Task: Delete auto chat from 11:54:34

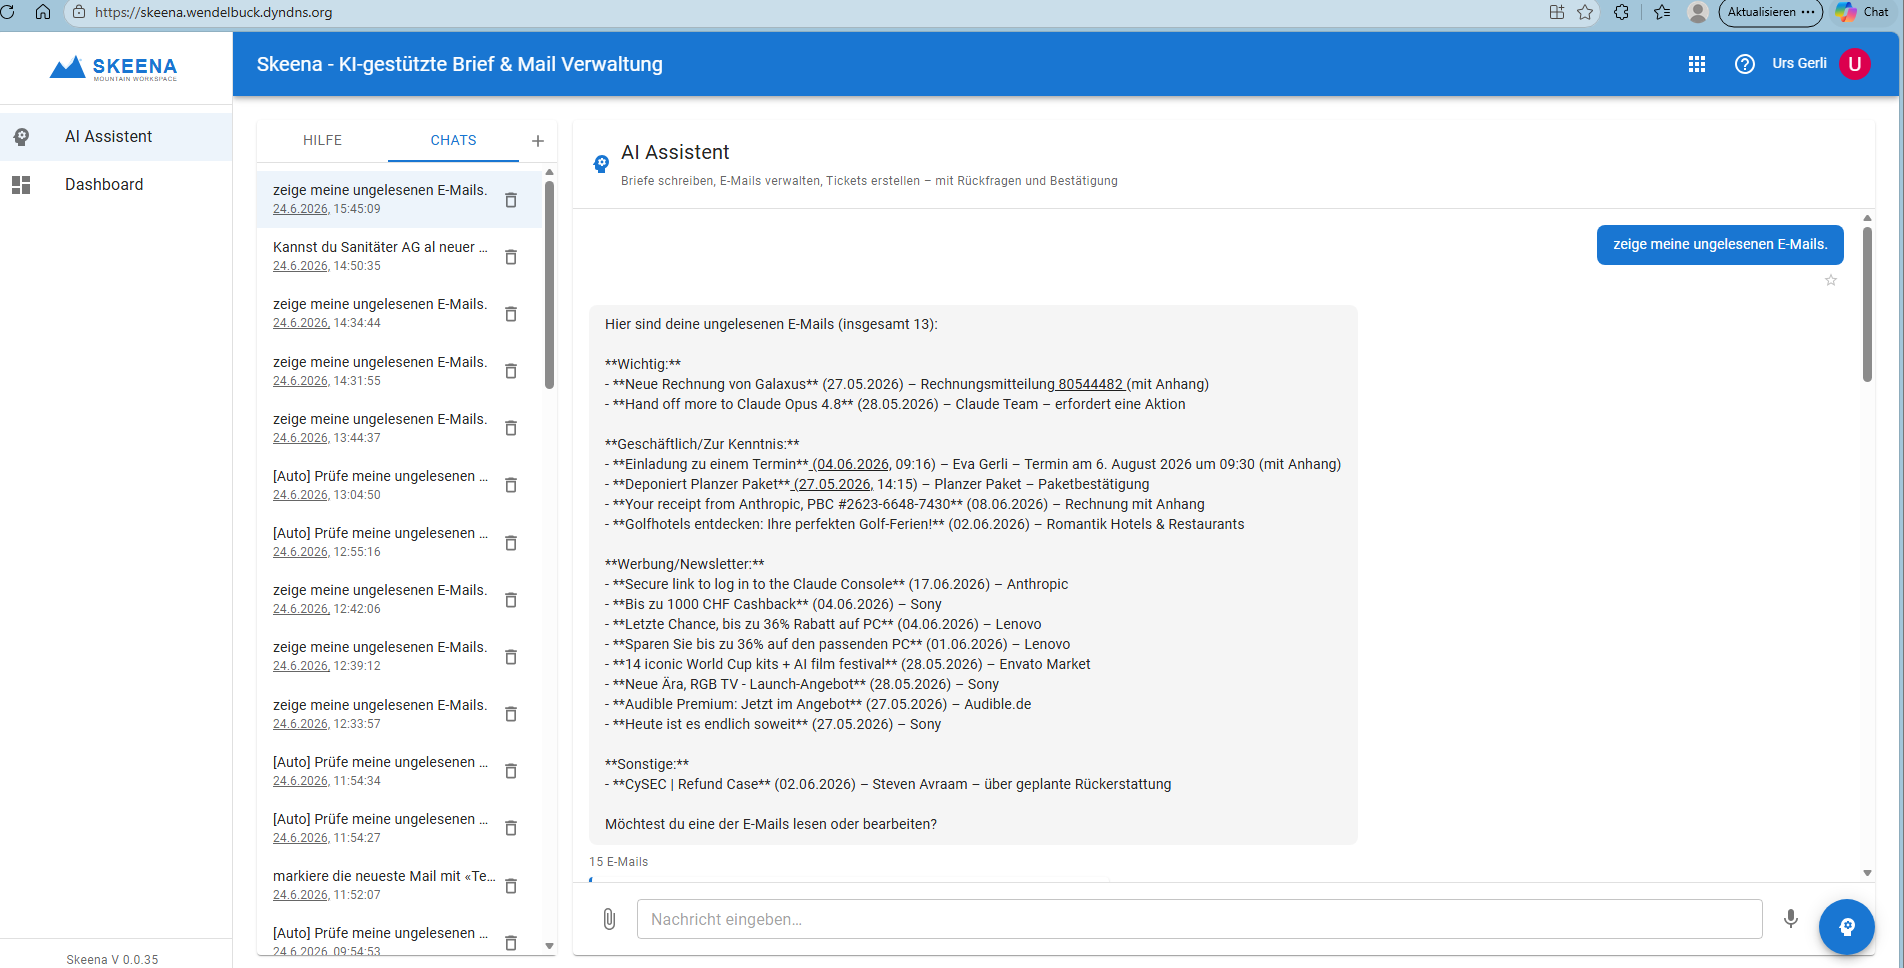Action: coord(511,771)
